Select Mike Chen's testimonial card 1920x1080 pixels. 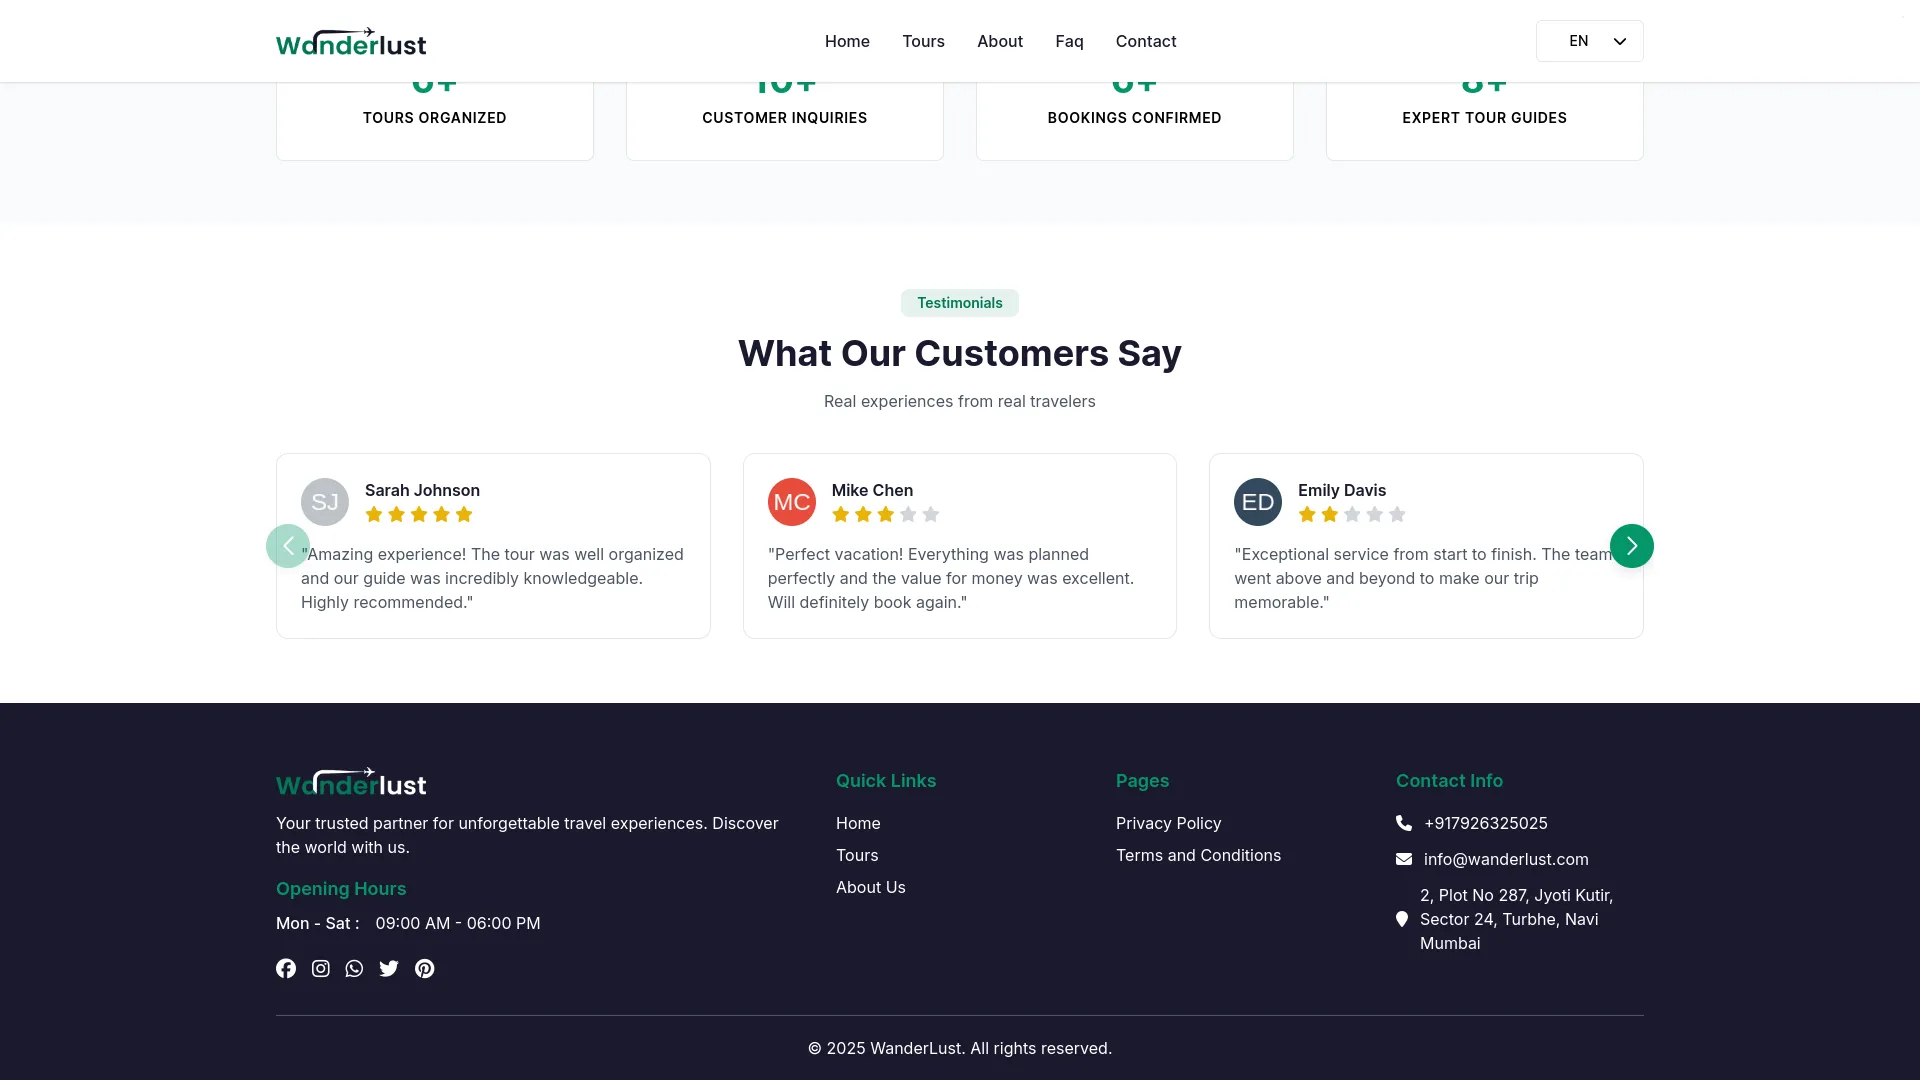tap(959, 546)
